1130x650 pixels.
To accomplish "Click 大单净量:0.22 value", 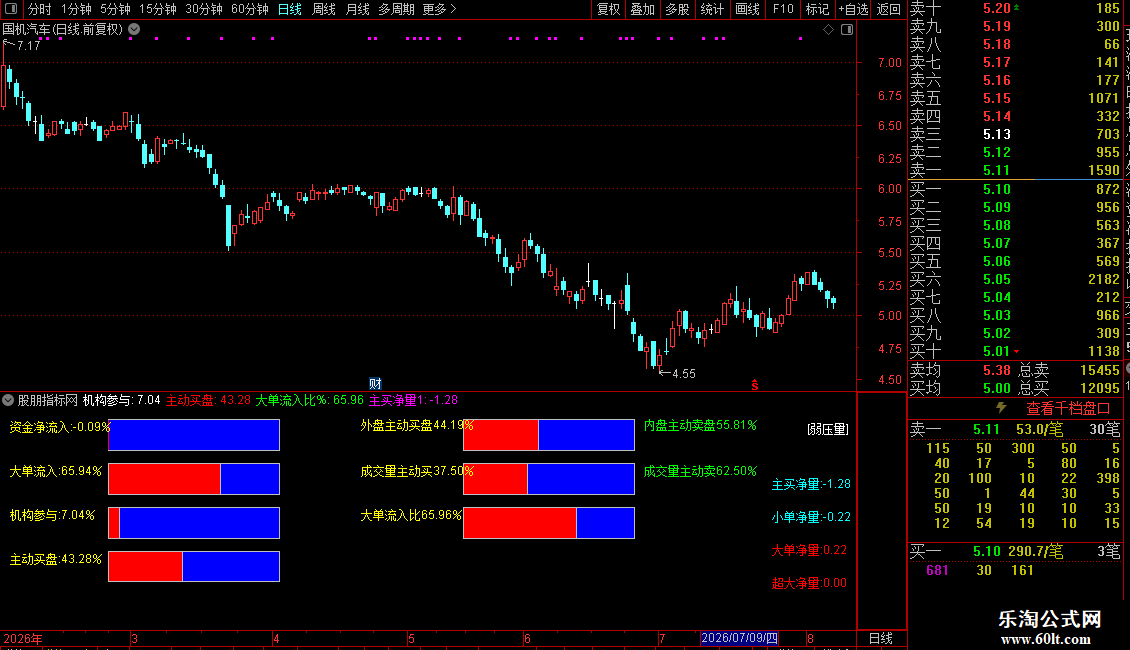I will (x=809, y=551).
